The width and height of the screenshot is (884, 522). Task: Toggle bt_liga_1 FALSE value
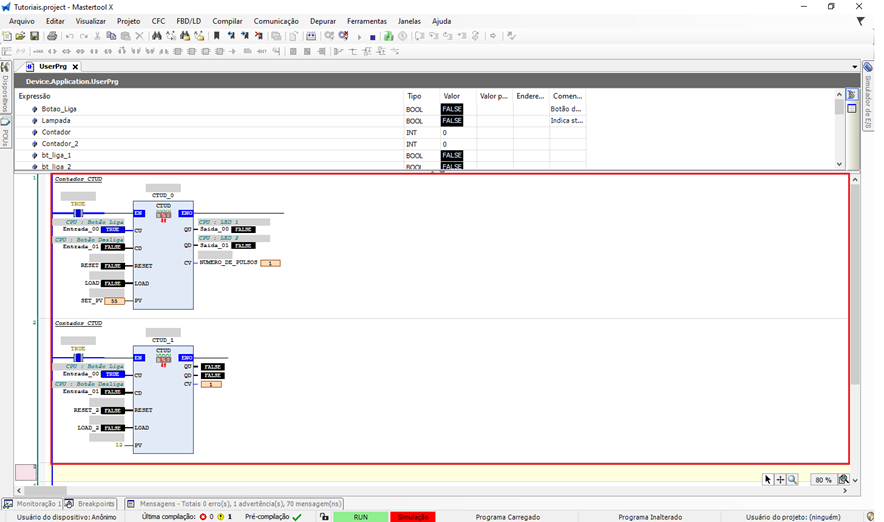point(452,156)
